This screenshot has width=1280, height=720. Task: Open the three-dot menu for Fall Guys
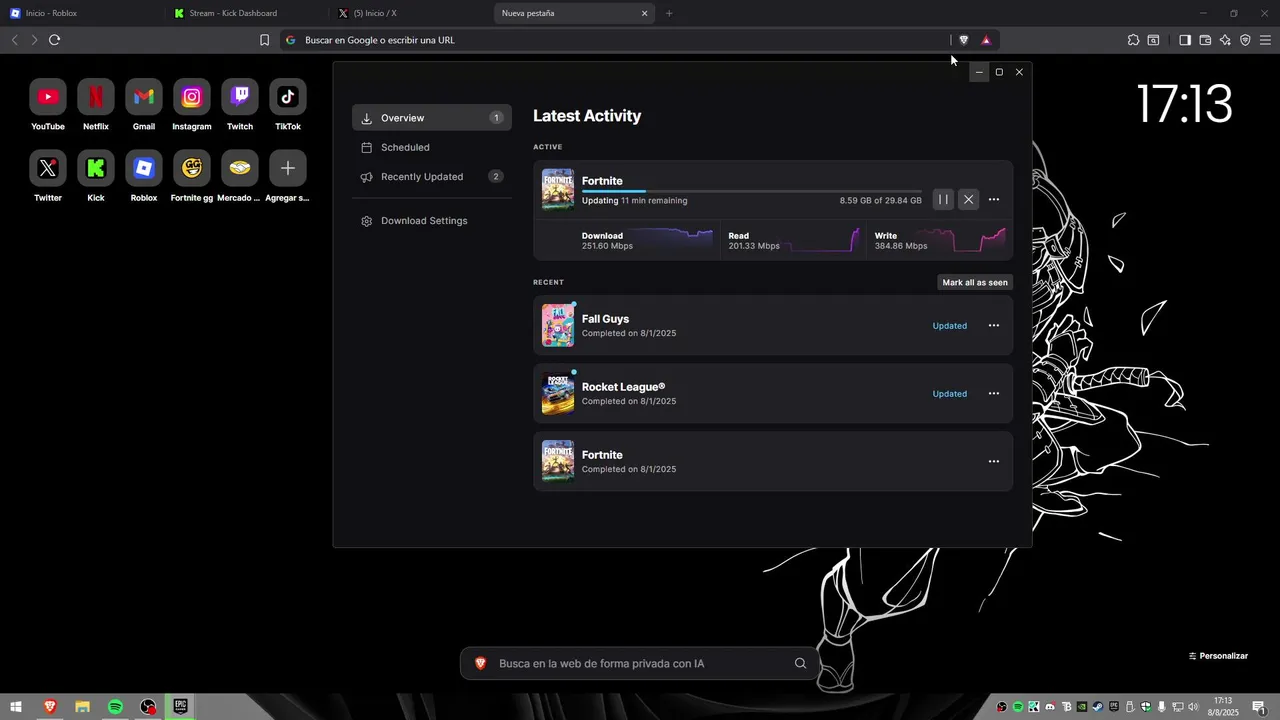click(x=994, y=326)
